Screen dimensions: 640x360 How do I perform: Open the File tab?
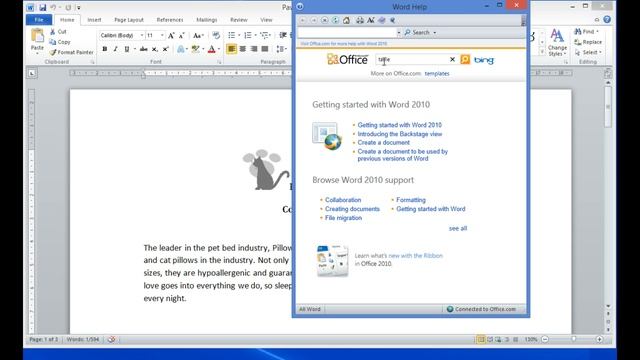[x=39, y=20]
